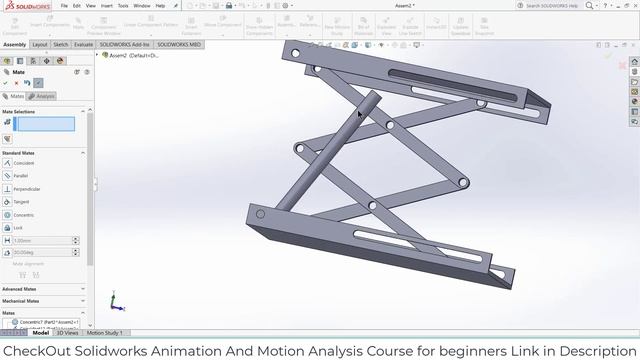Screen dimensions: 640x360
Task: Adjust the angle value spinner arrows
Action: coord(76,253)
